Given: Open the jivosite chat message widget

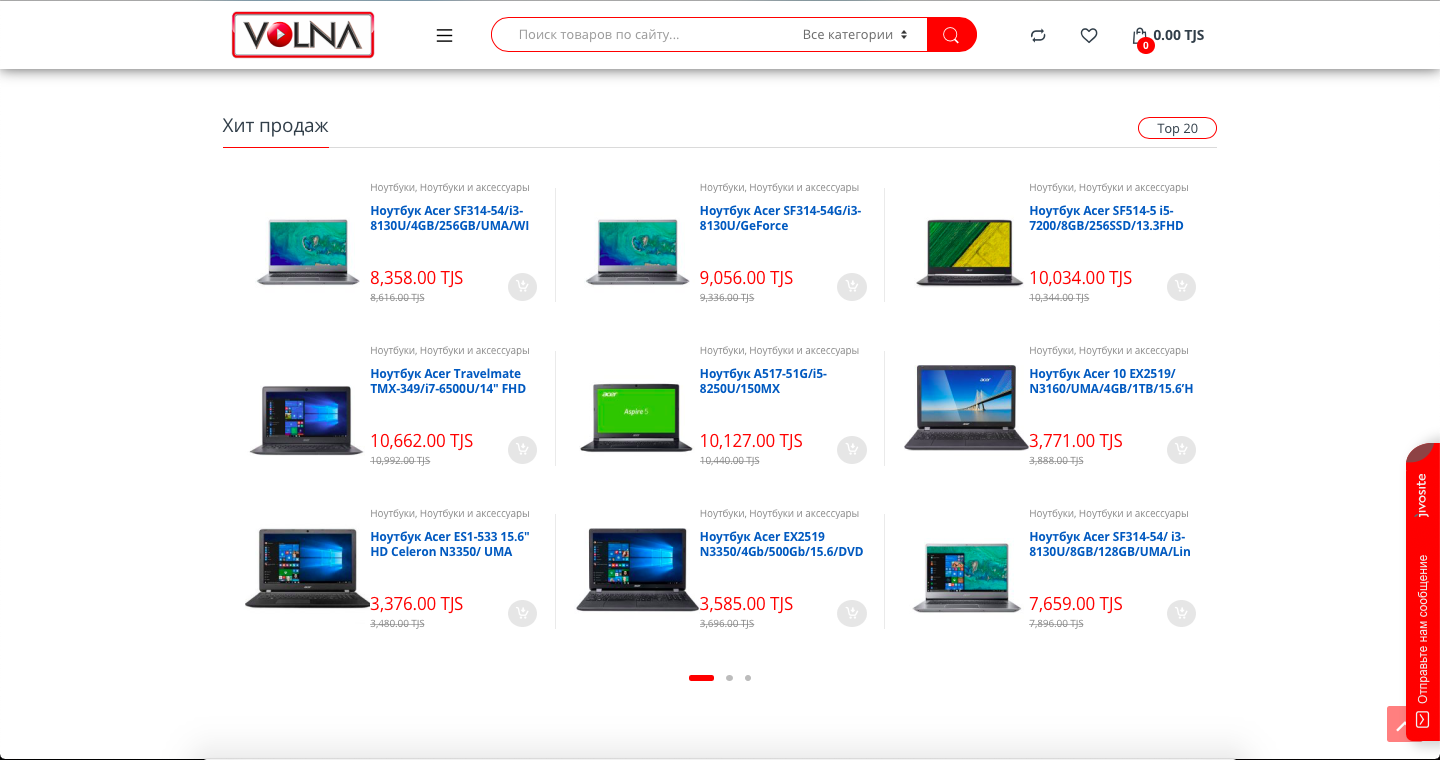Looking at the screenshot, I should click(x=1423, y=592).
